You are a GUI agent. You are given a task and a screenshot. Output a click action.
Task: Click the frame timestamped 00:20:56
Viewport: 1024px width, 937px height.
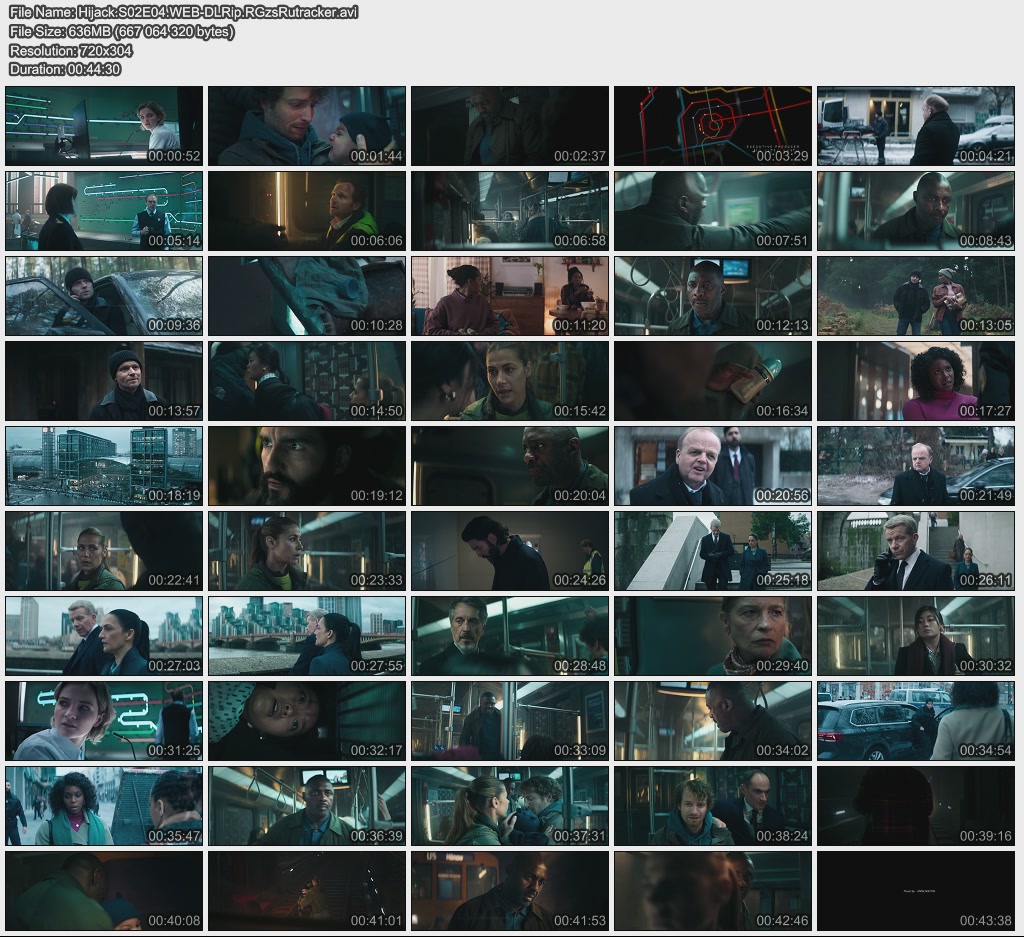point(712,466)
